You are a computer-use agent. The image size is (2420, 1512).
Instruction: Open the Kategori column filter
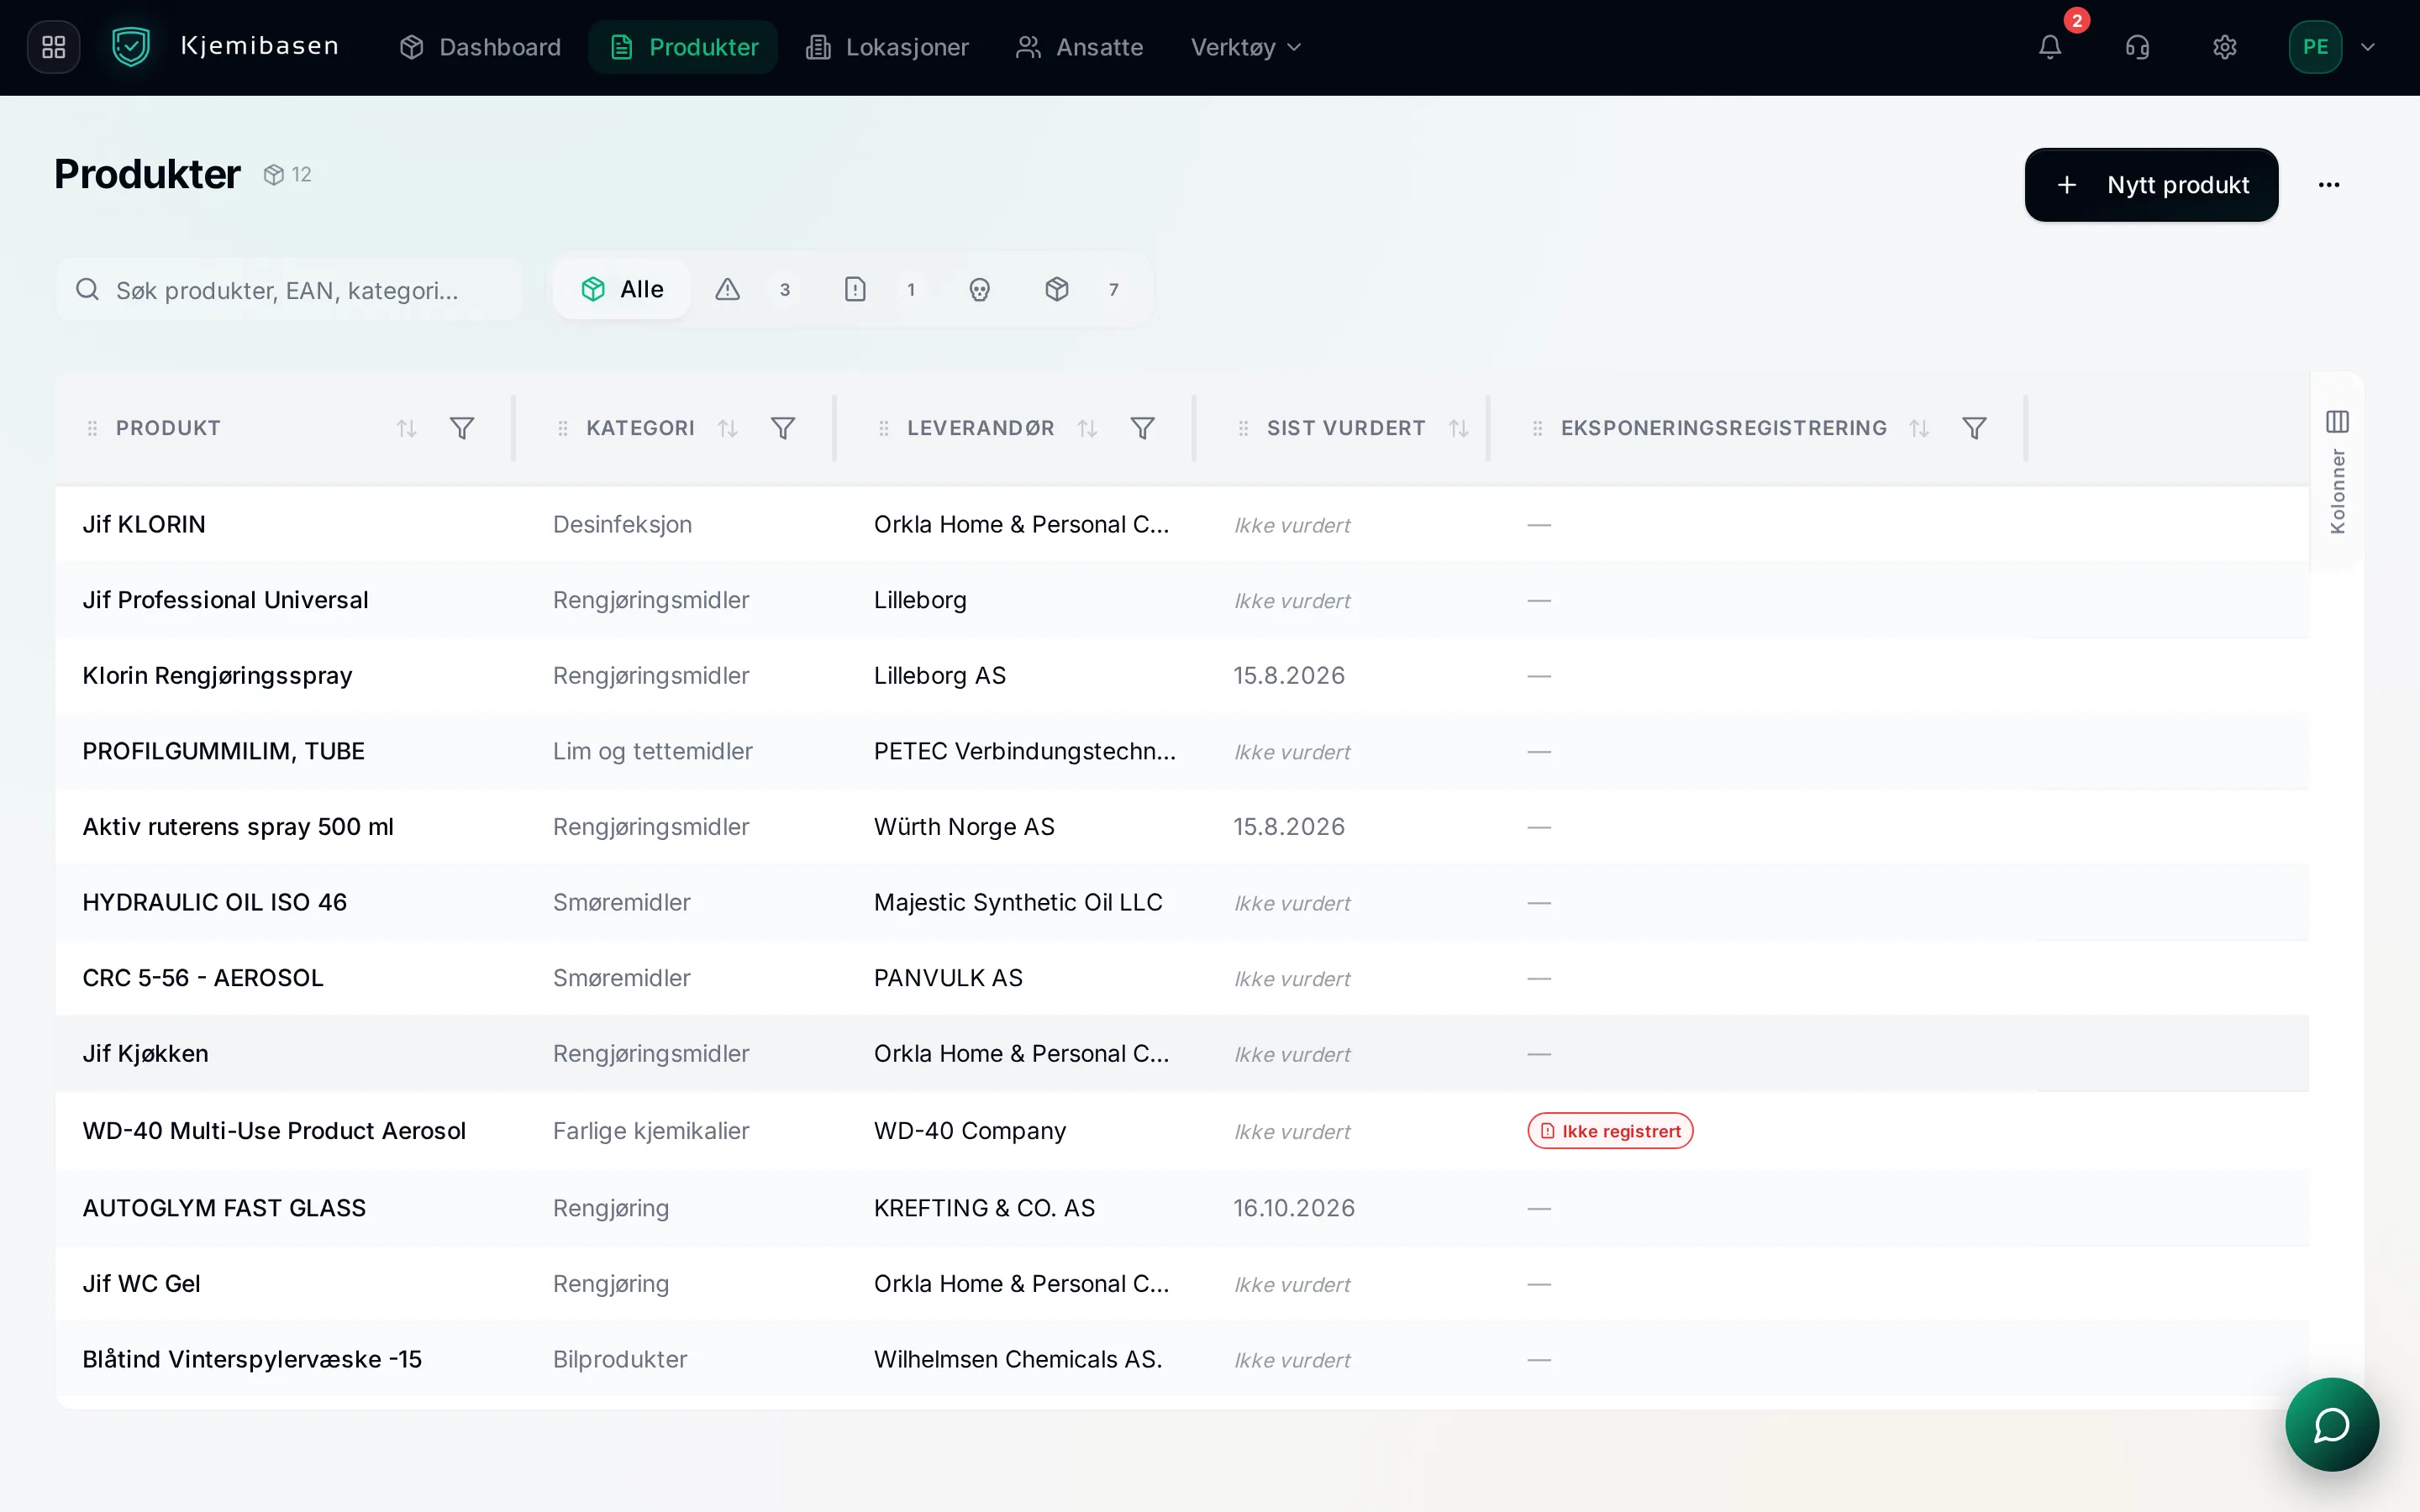[x=783, y=428]
